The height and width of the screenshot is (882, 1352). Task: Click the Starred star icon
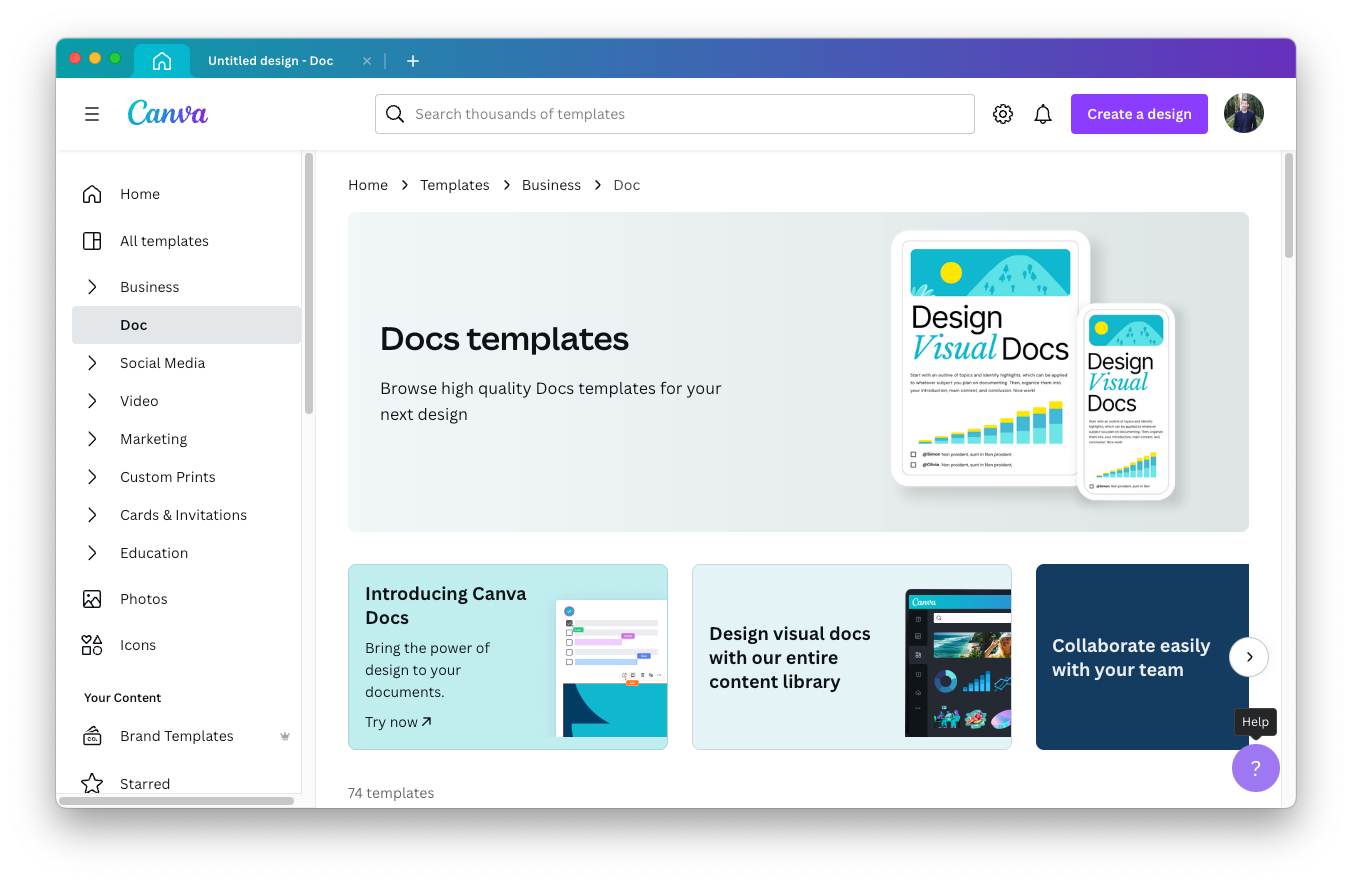92,783
